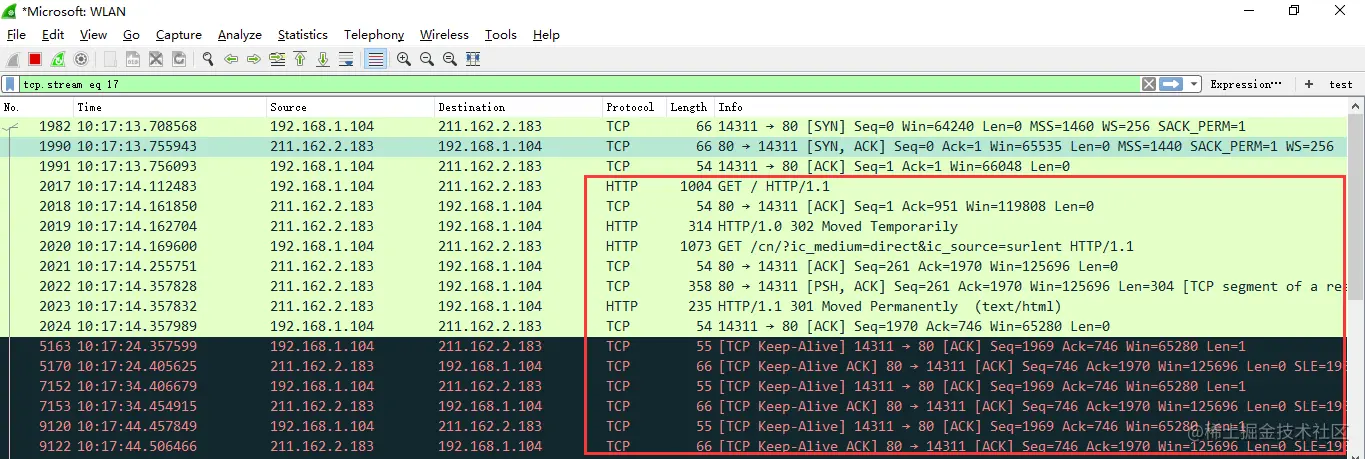
Task: Open the Tools menu
Action: coord(501,35)
